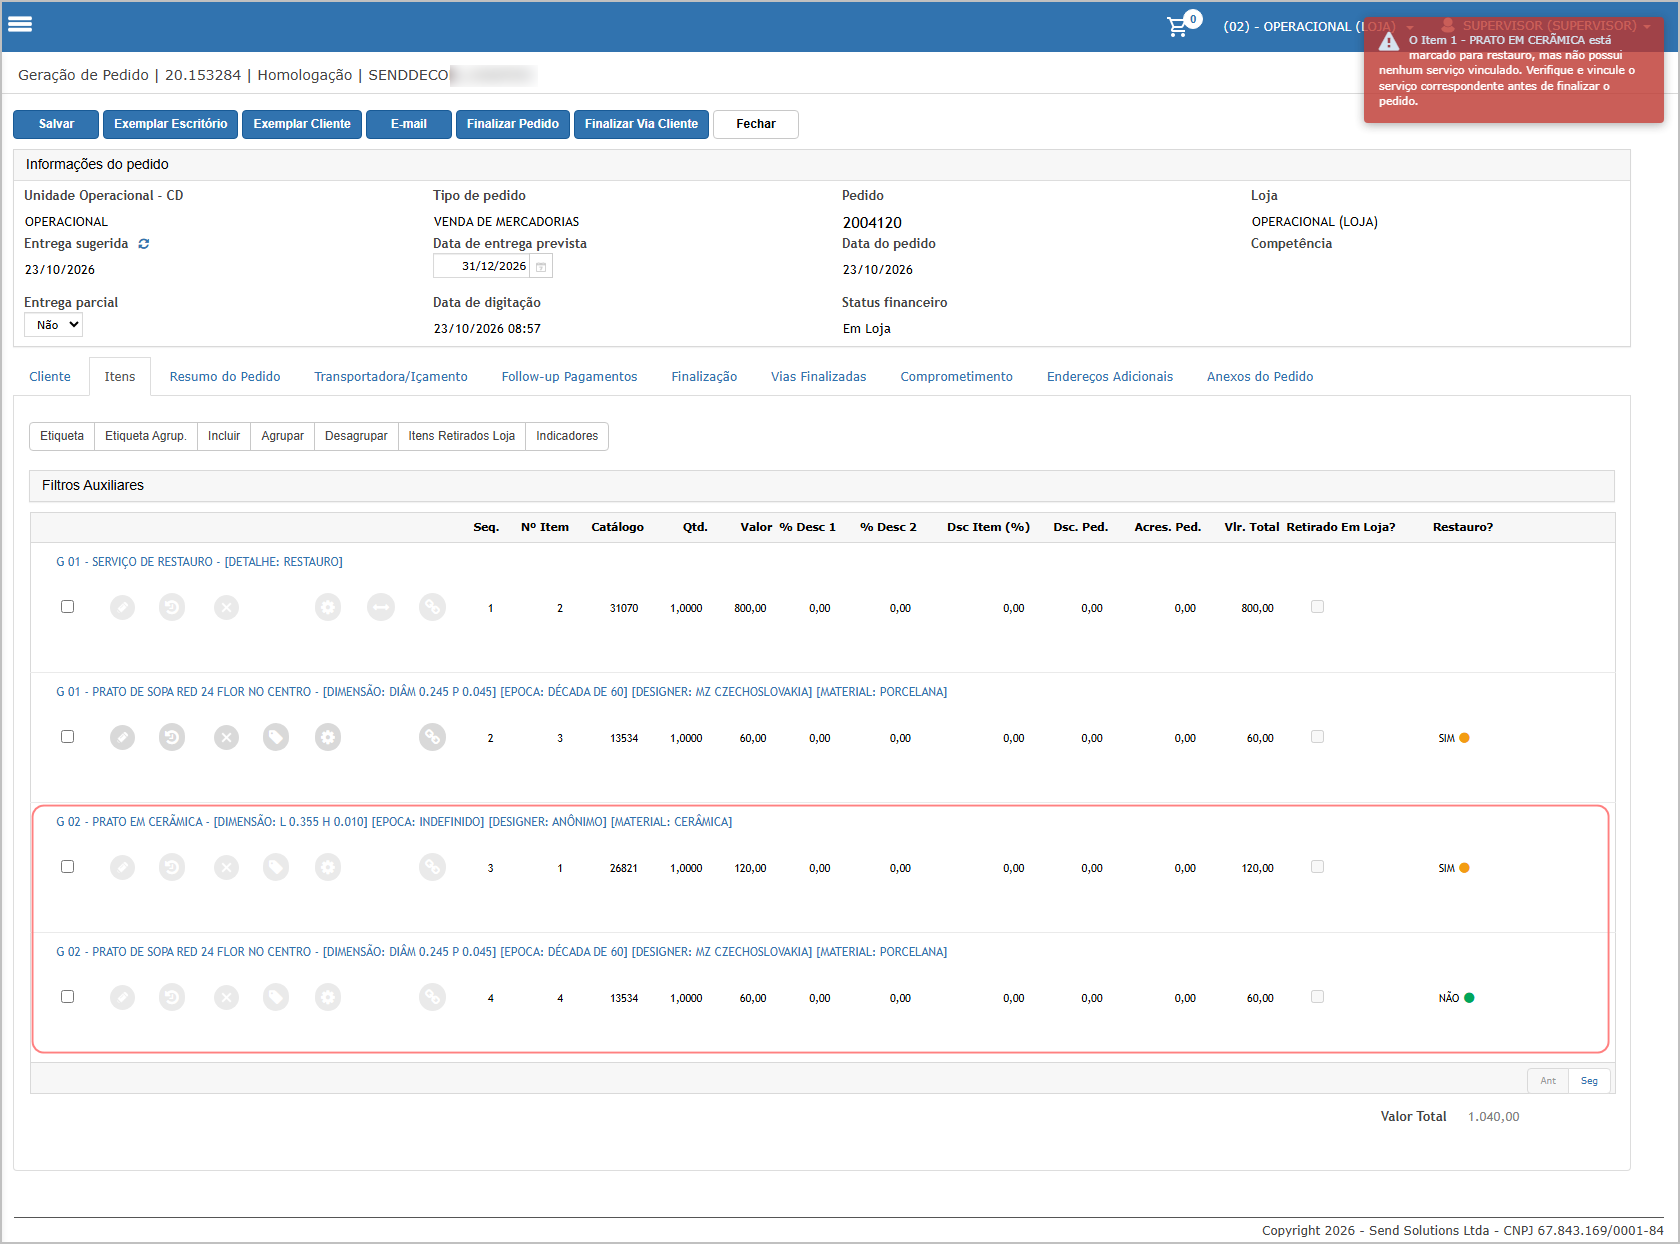Click the pencil edit icon for Serviço de Restauro
The height and width of the screenshot is (1244, 1680).
pyautogui.click(x=122, y=607)
